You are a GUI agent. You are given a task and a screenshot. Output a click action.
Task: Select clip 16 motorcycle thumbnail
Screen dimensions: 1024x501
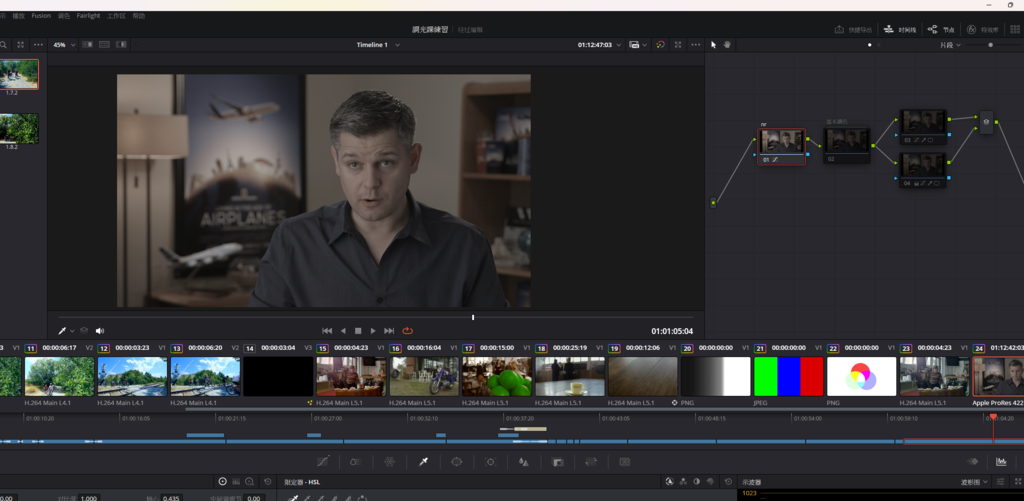[x=424, y=376]
